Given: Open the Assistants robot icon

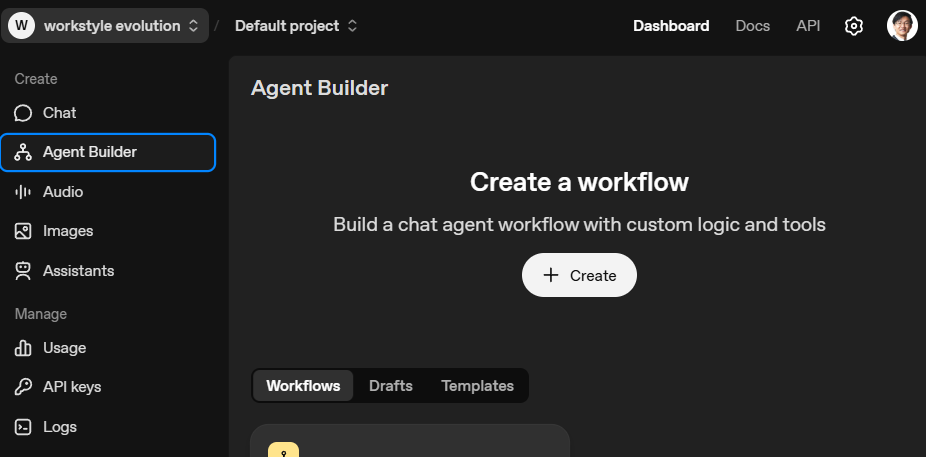Looking at the screenshot, I should click(x=23, y=271).
